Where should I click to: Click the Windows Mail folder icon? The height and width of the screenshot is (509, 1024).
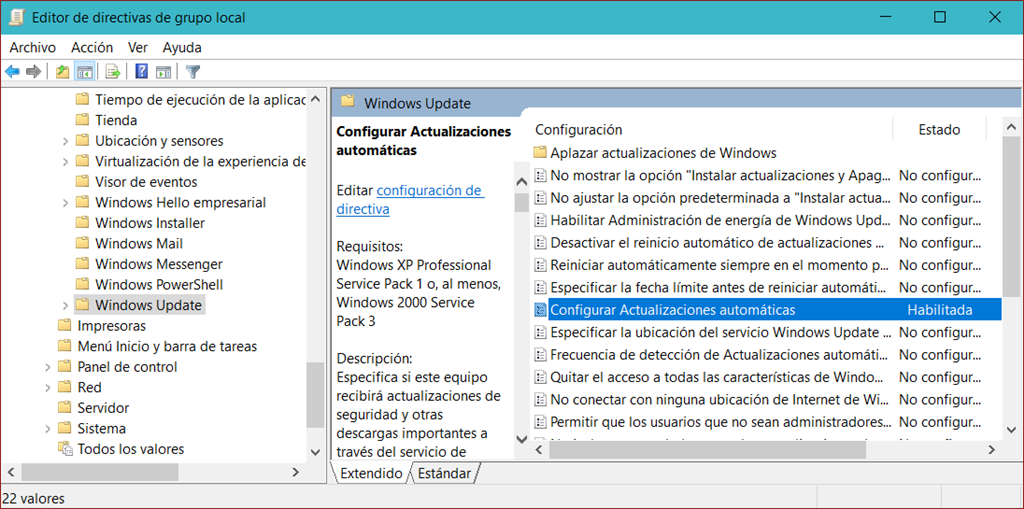82,244
